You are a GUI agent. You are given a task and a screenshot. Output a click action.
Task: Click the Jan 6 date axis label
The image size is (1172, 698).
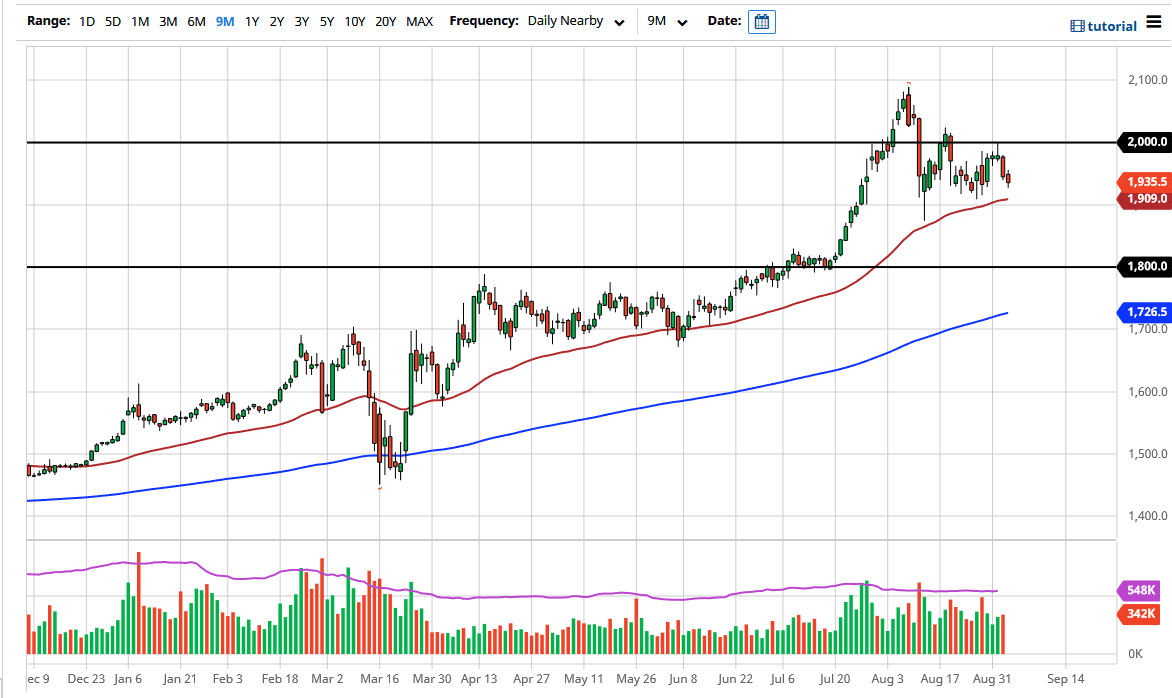pyautogui.click(x=128, y=679)
